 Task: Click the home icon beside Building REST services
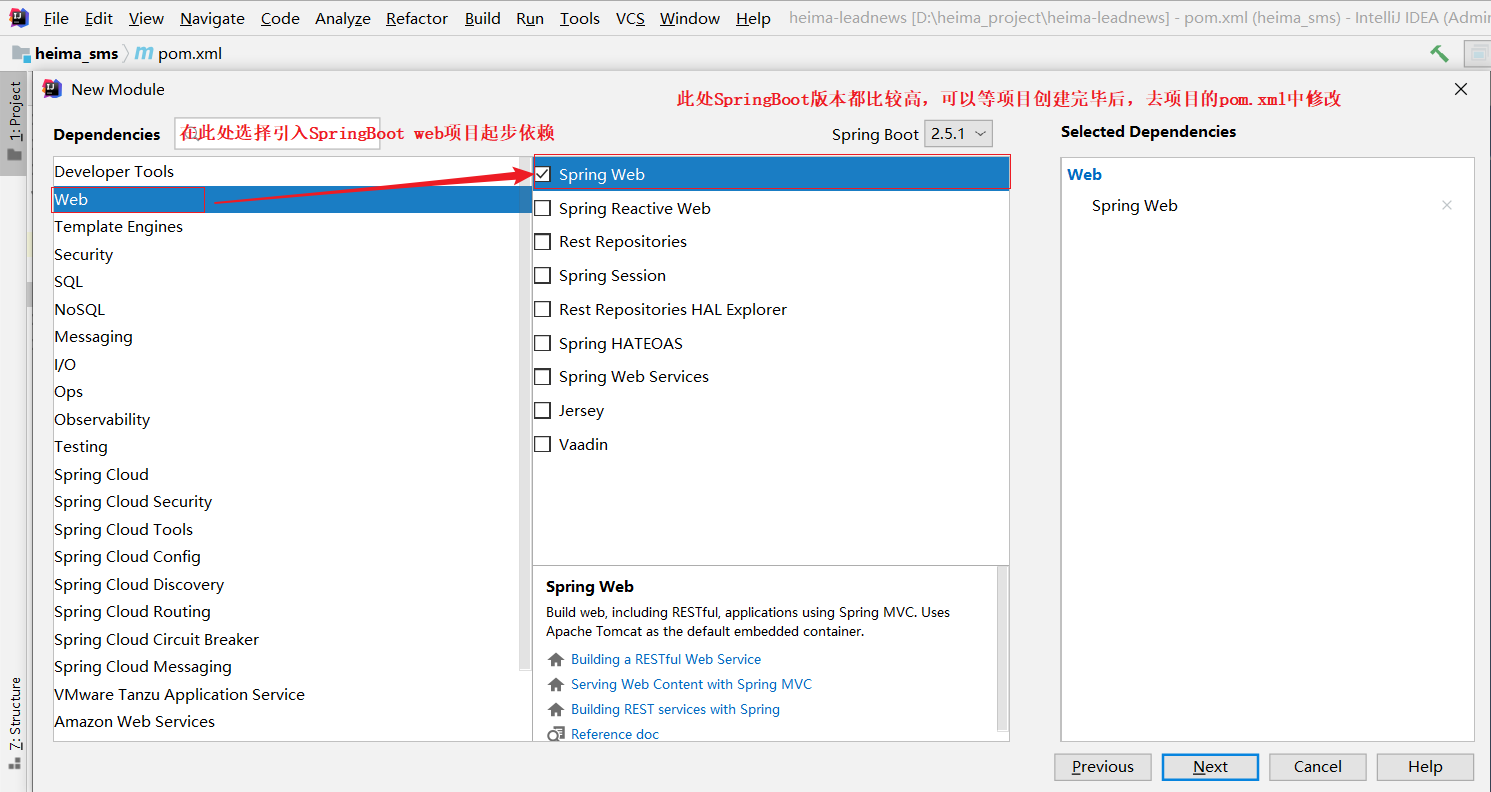coord(556,710)
